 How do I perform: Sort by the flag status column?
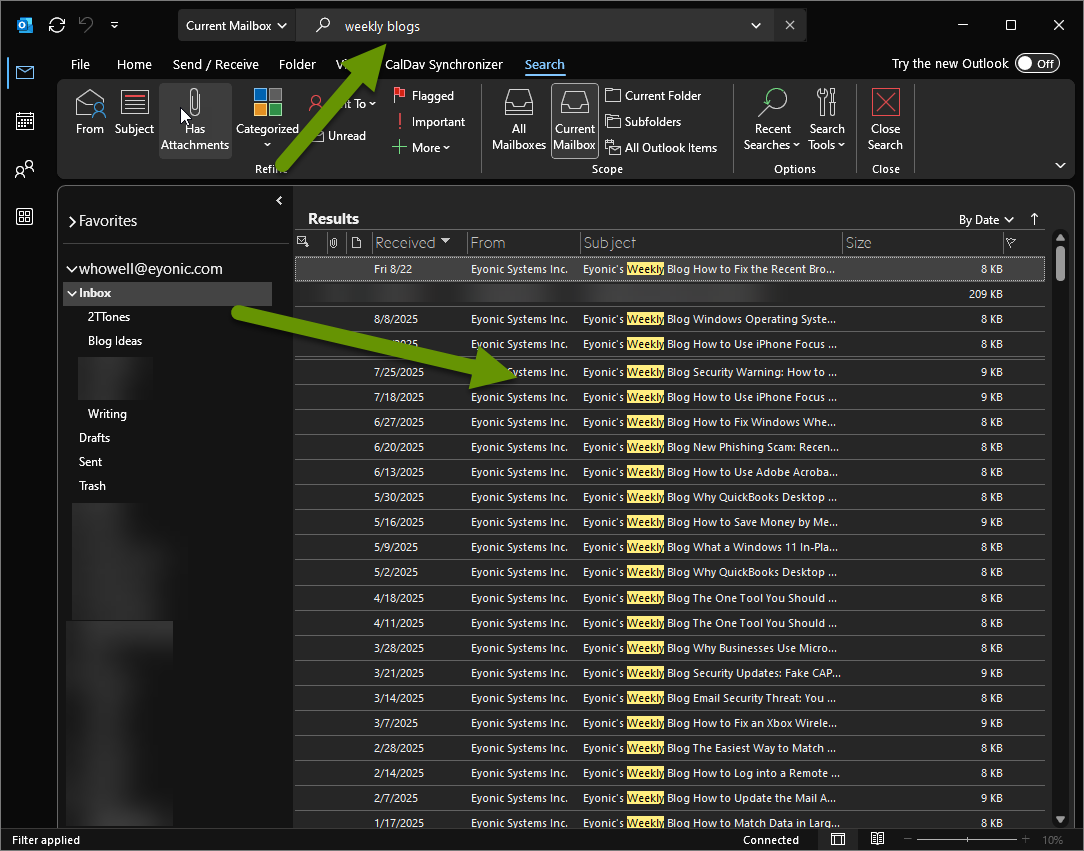pyautogui.click(x=1011, y=243)
